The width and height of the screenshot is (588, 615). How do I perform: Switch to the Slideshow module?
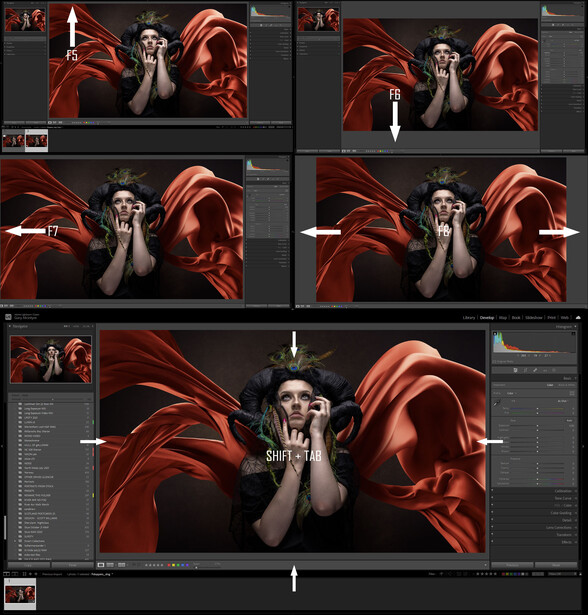coord(533,317)
